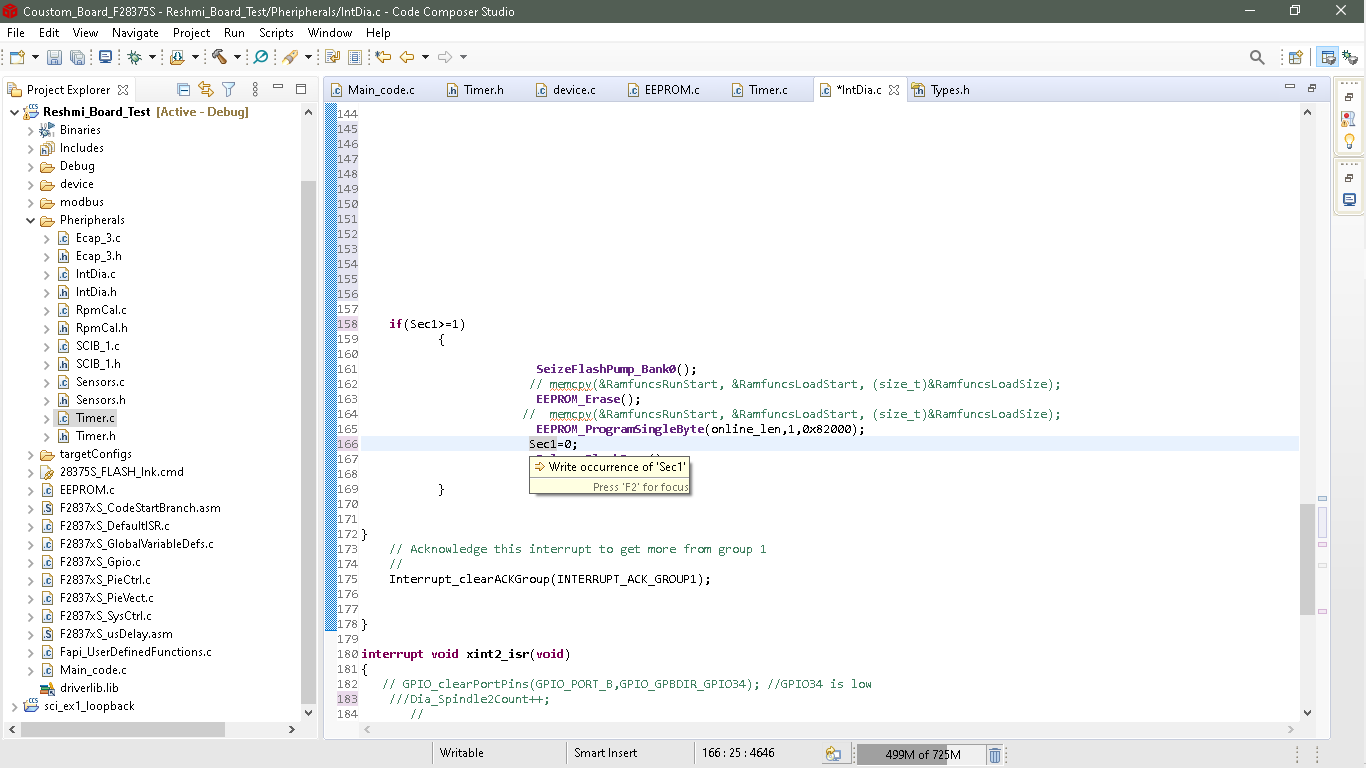Switch to the EEPROM.c editor tab
This screenshot has height=768, width=1366.
[x=671, y=90]
